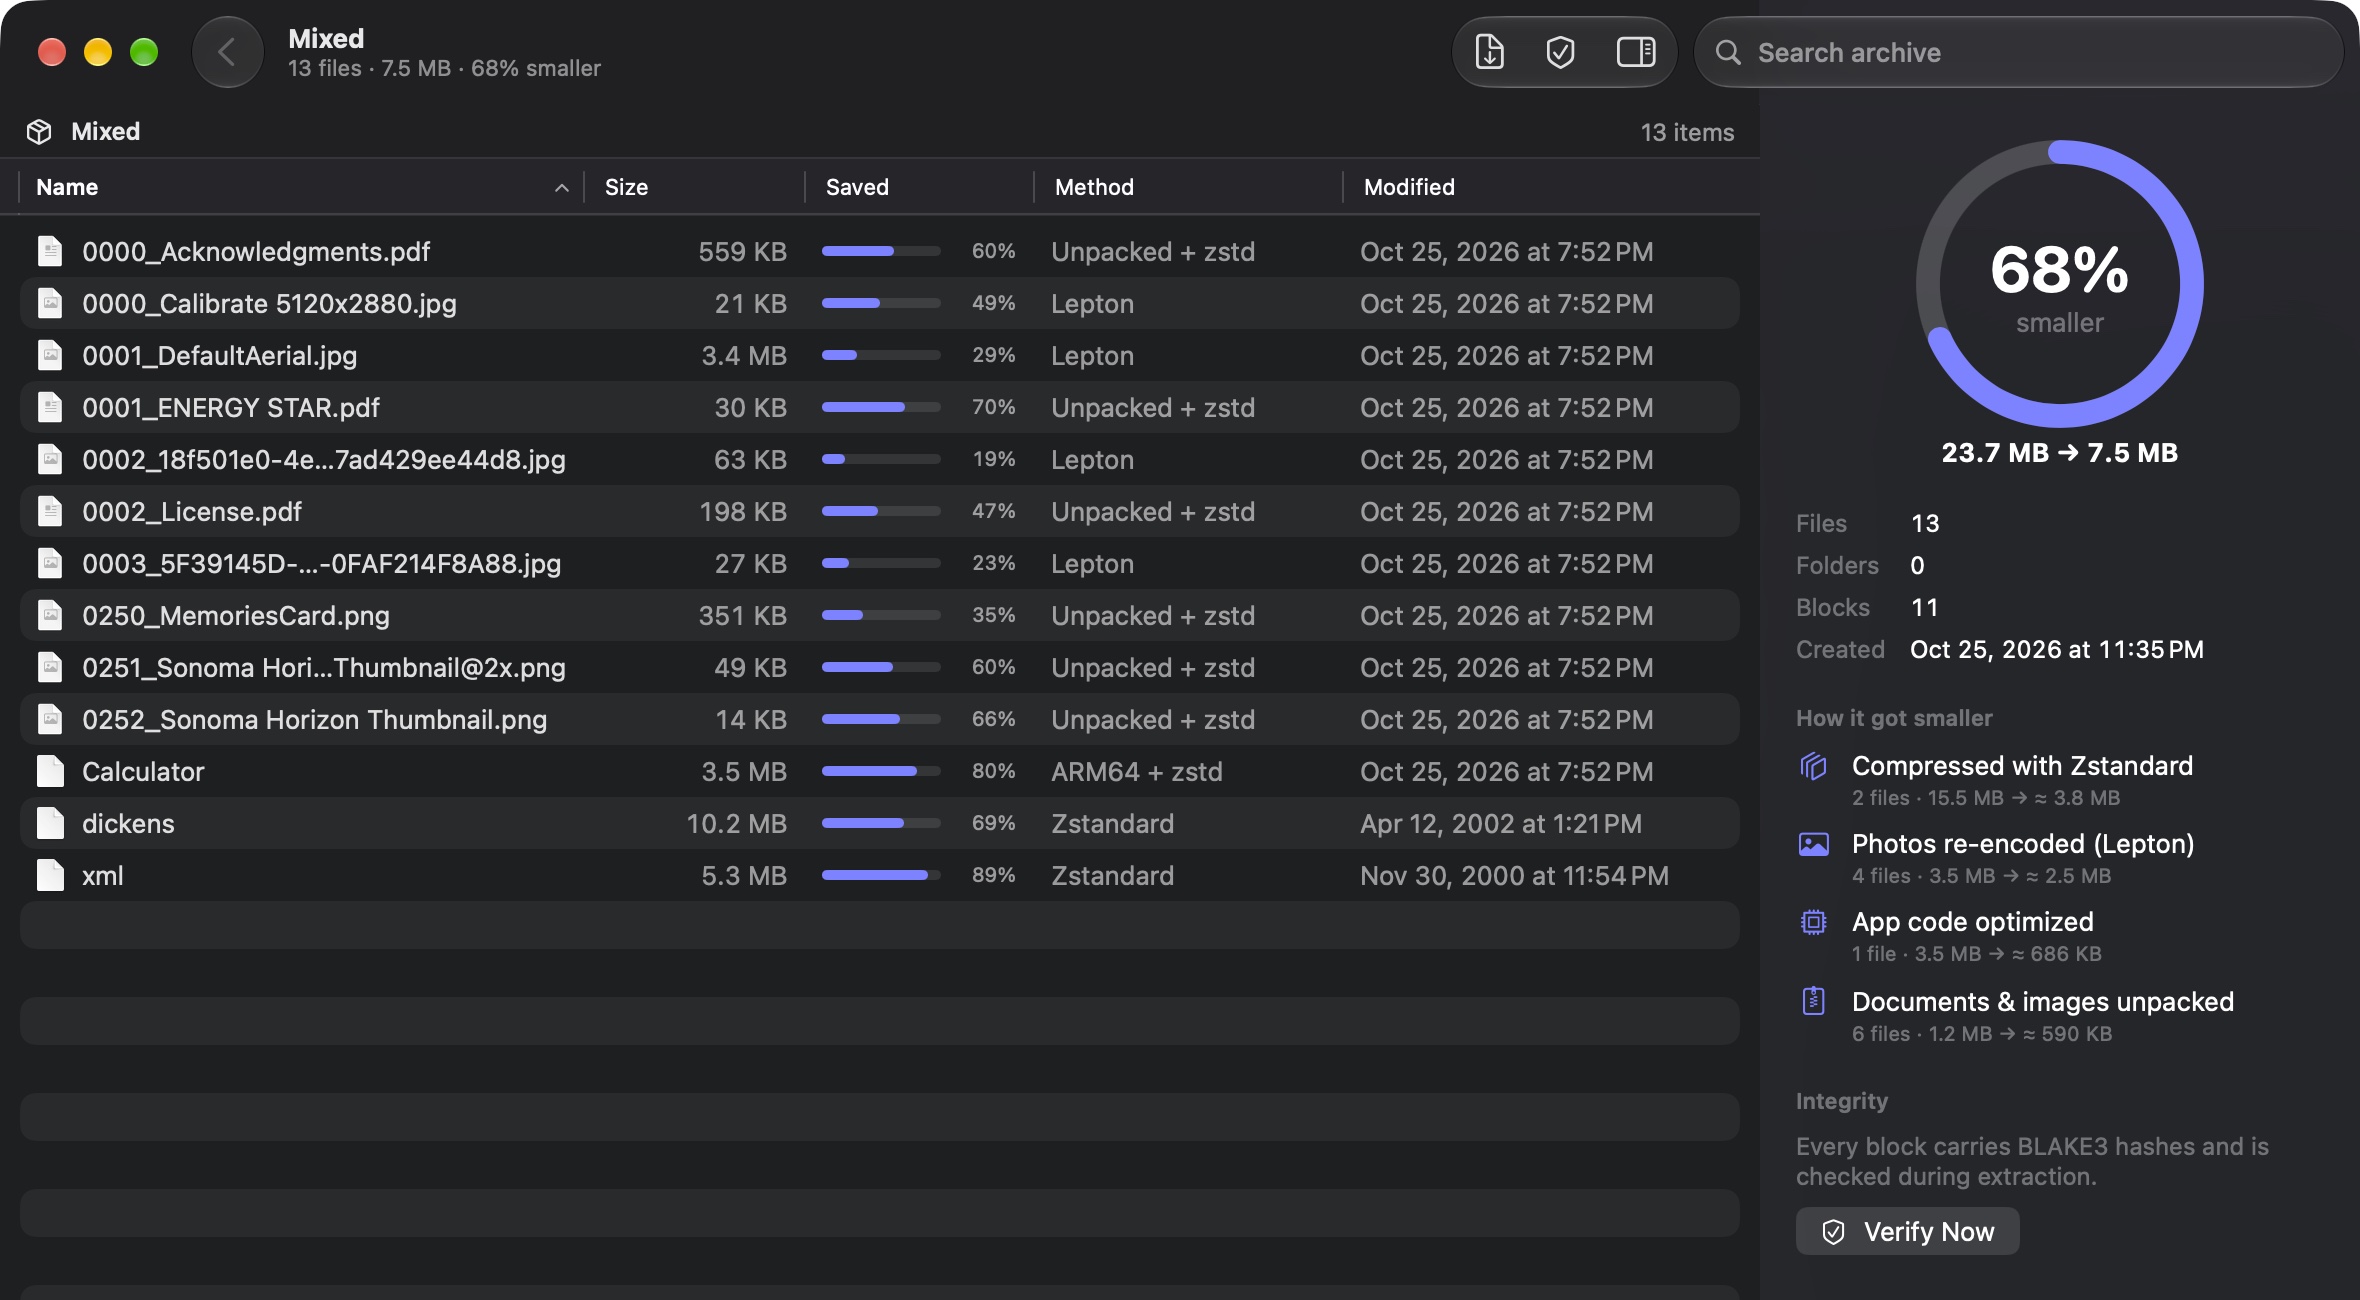Click the 0001_DefaultAerial.jpg image icon
Viewport: 2360px width, 1300px height.
click(x=50, y=355)
